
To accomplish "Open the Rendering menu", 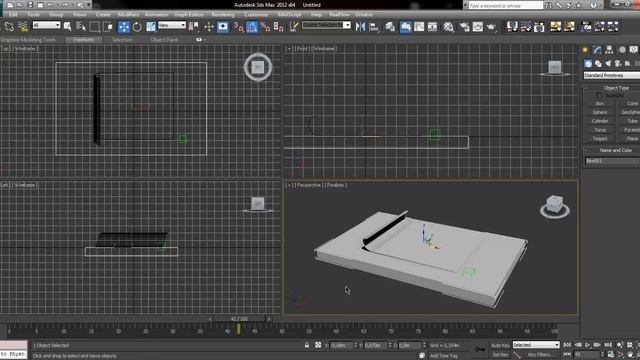I will pyautogui.click(x=223, y=15).
